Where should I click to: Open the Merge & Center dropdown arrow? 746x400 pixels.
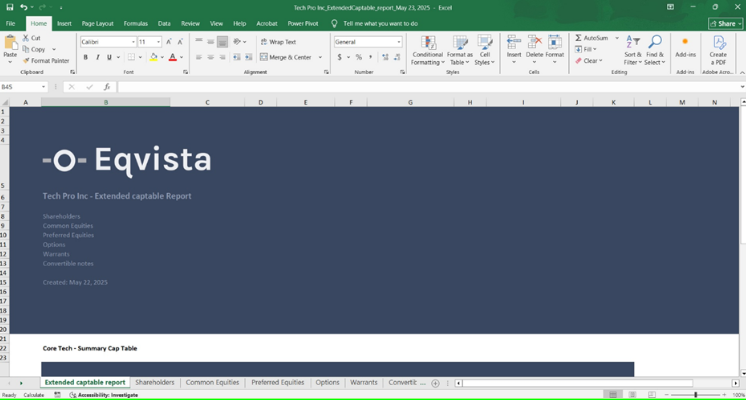pos(320,57)
